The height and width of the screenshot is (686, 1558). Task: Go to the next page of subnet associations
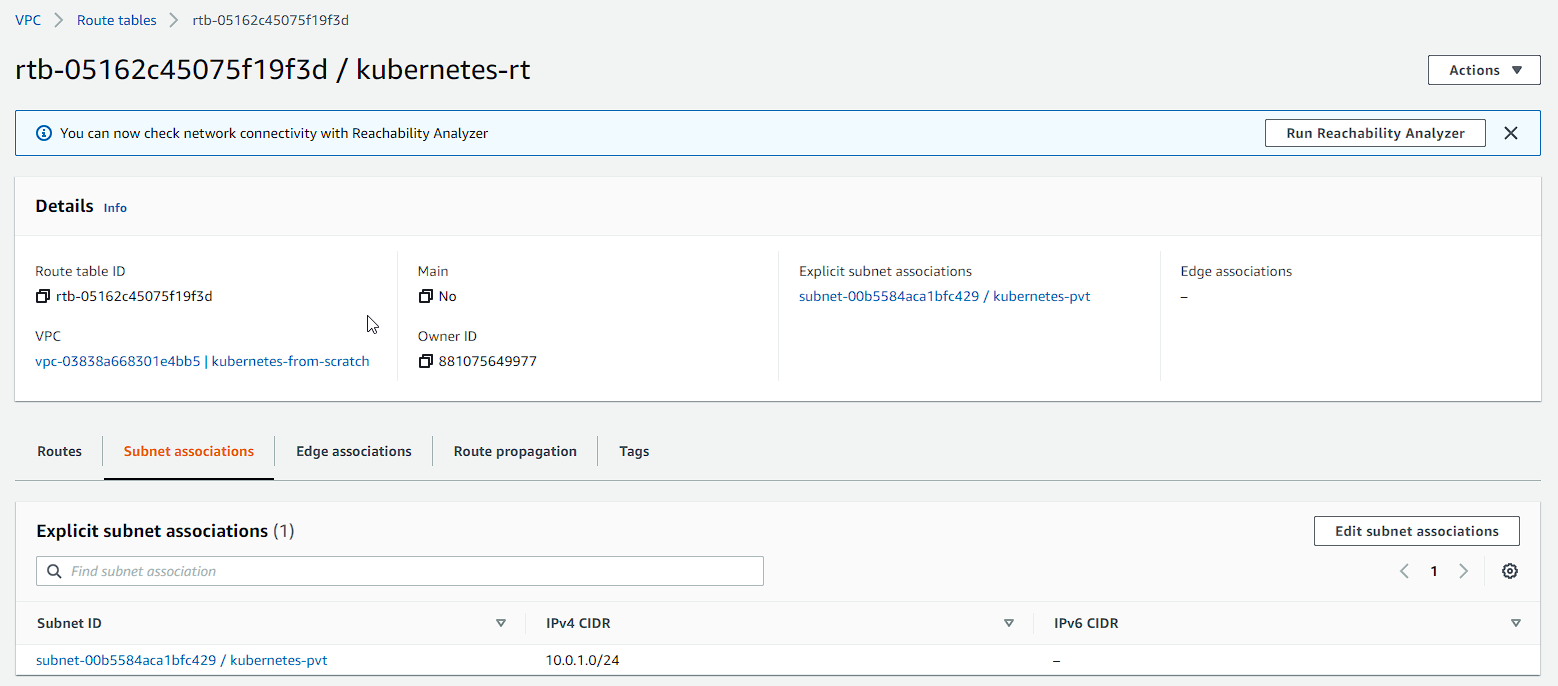(1463, 570)
